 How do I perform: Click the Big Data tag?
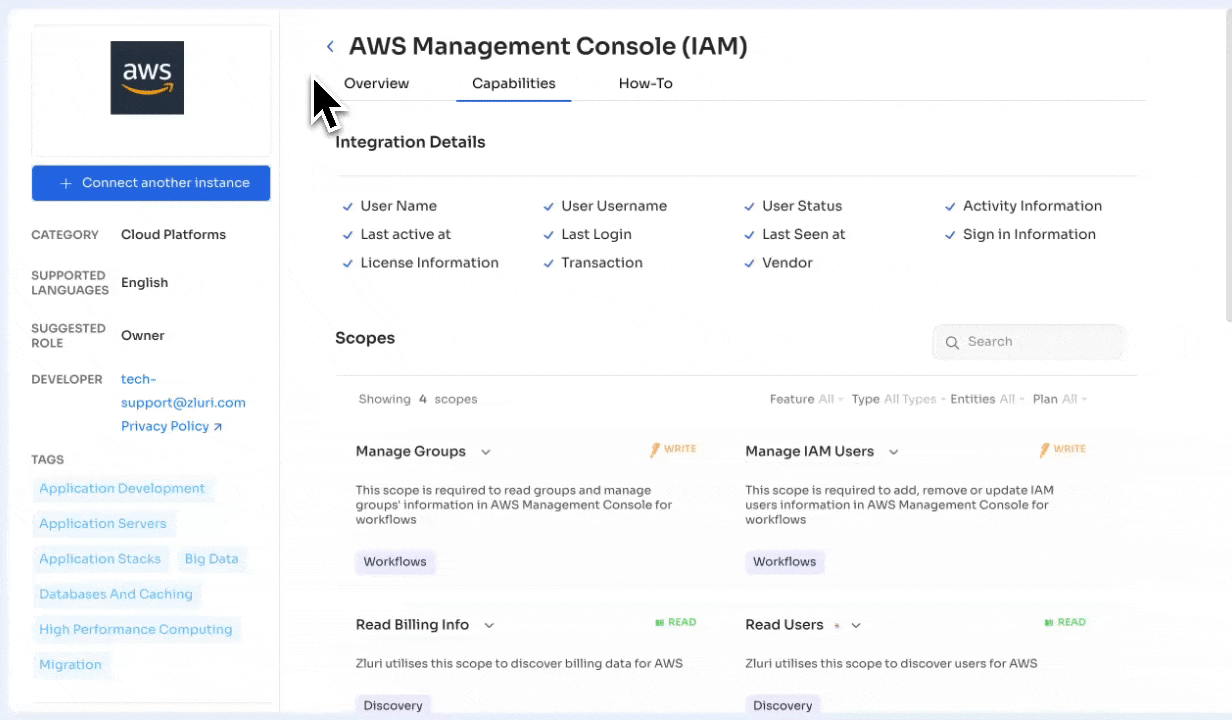coord(212,559)
